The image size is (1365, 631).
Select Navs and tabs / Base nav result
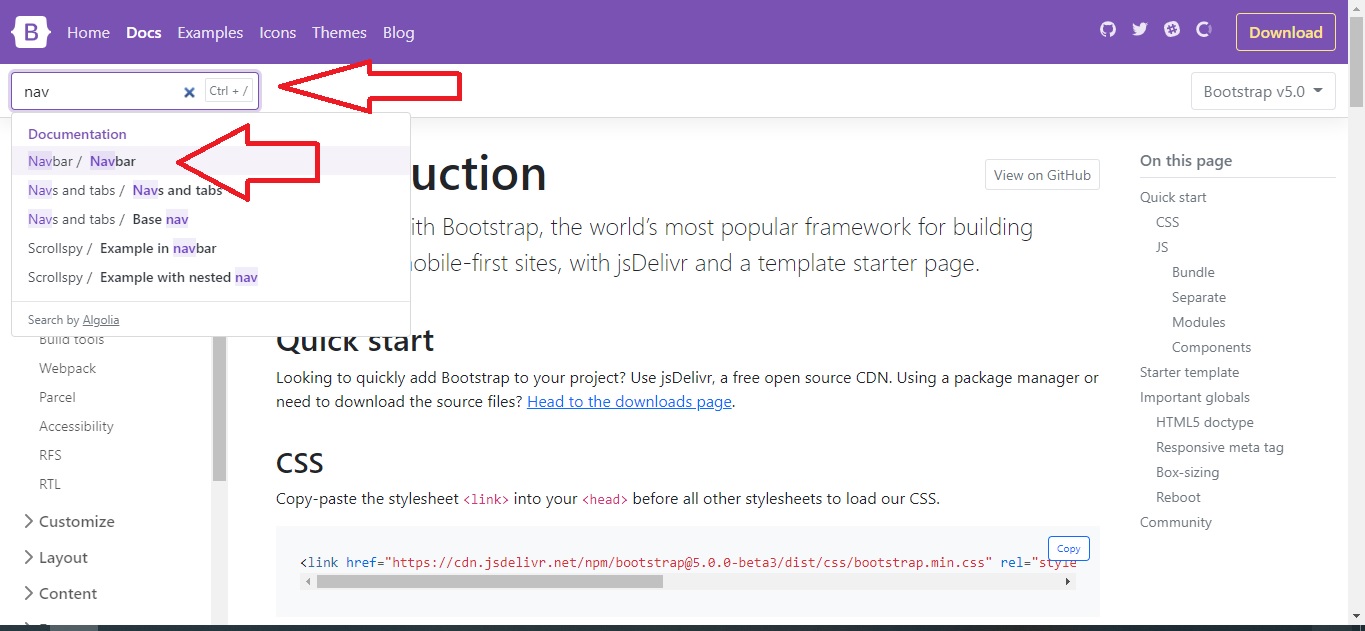pos(211,219)
